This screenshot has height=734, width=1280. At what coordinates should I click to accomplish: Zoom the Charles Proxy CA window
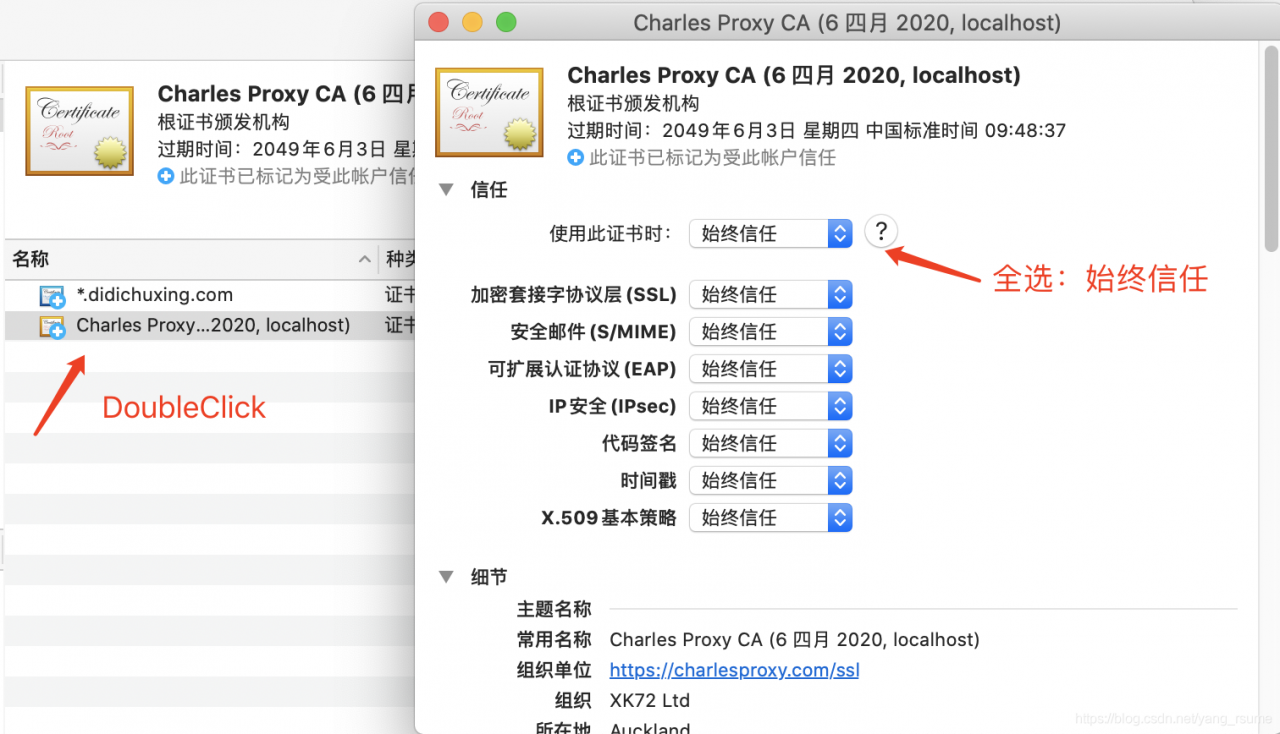[x=506, y=22]
